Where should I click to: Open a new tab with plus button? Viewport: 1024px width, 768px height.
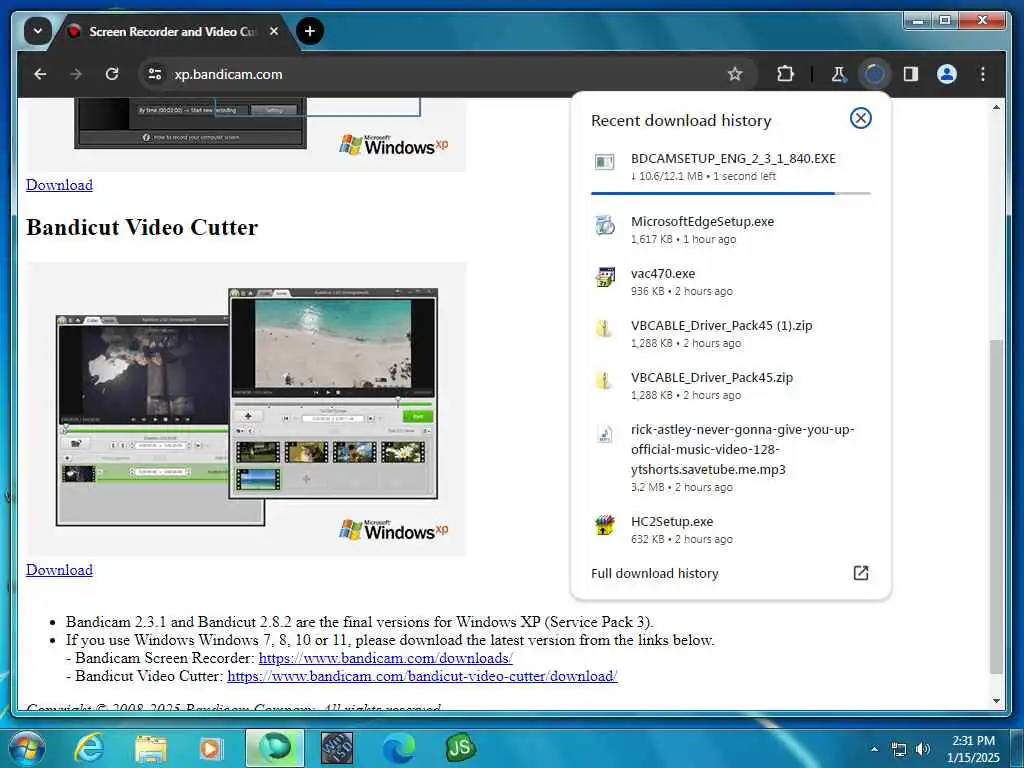point(310,31)
